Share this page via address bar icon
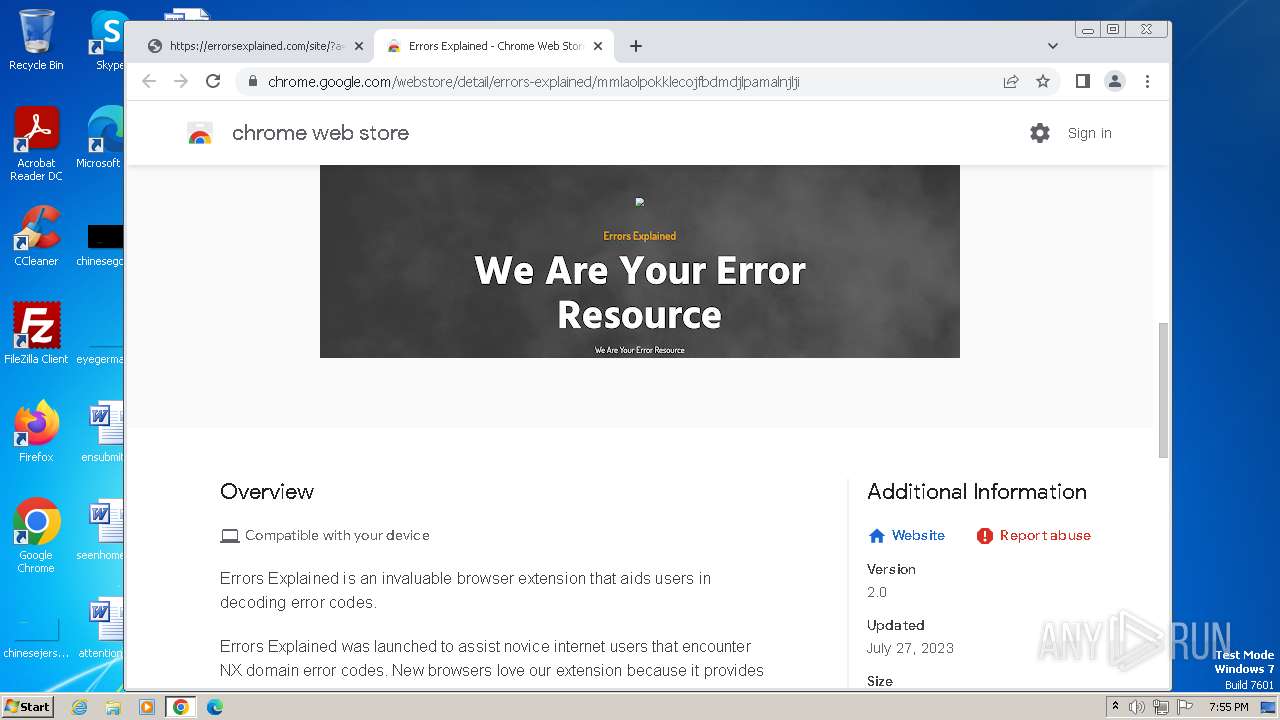This screenshot has width=1280, height=720. 1011,82
